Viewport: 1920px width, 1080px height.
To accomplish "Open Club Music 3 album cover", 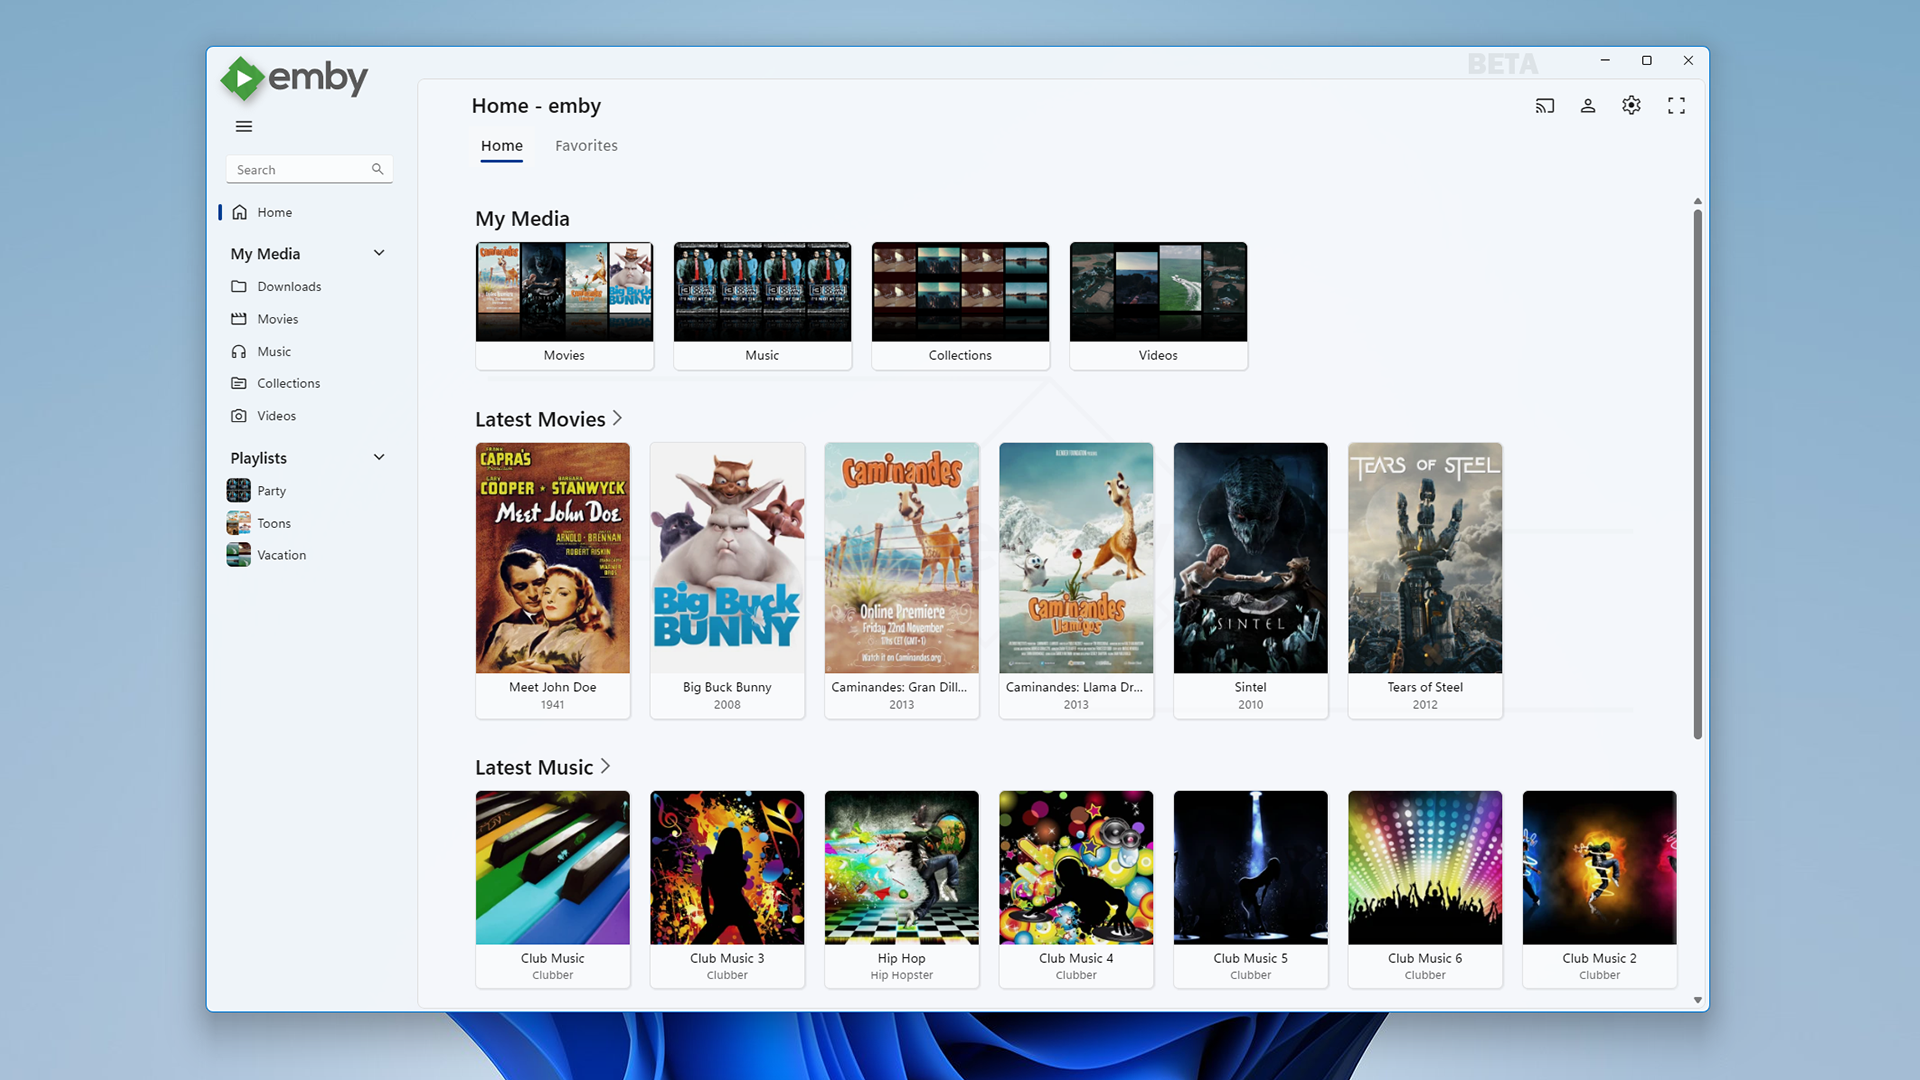I will (727, 867).
